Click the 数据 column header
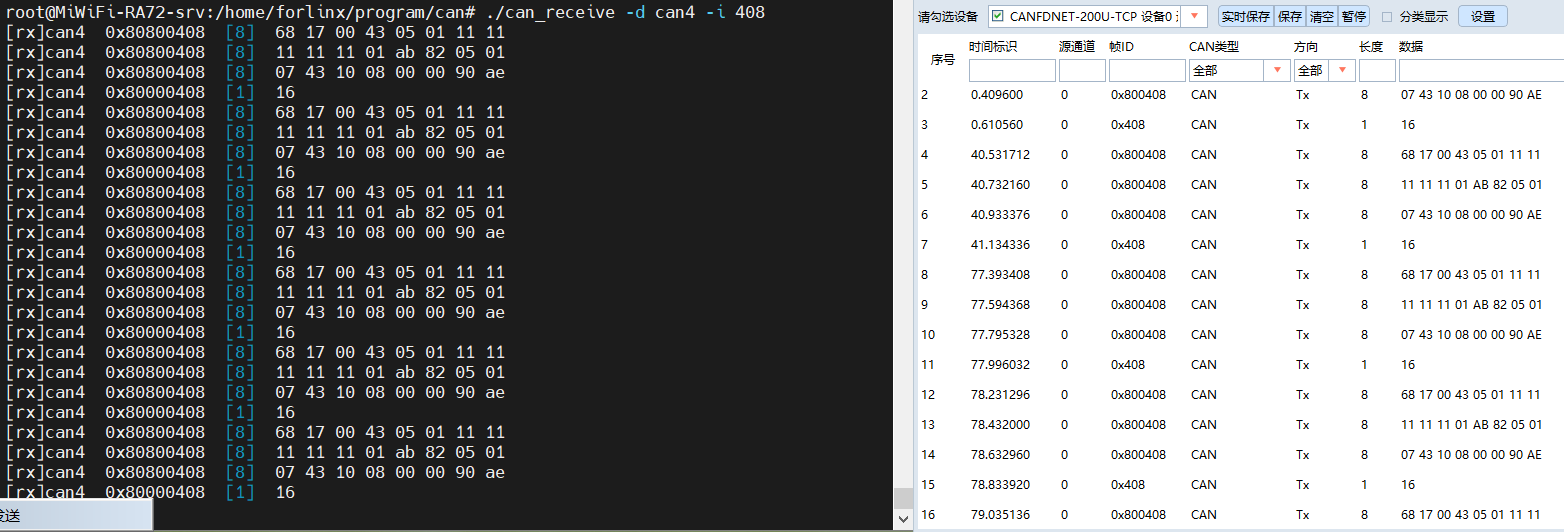1564x532 pixels. point(1411,47)
